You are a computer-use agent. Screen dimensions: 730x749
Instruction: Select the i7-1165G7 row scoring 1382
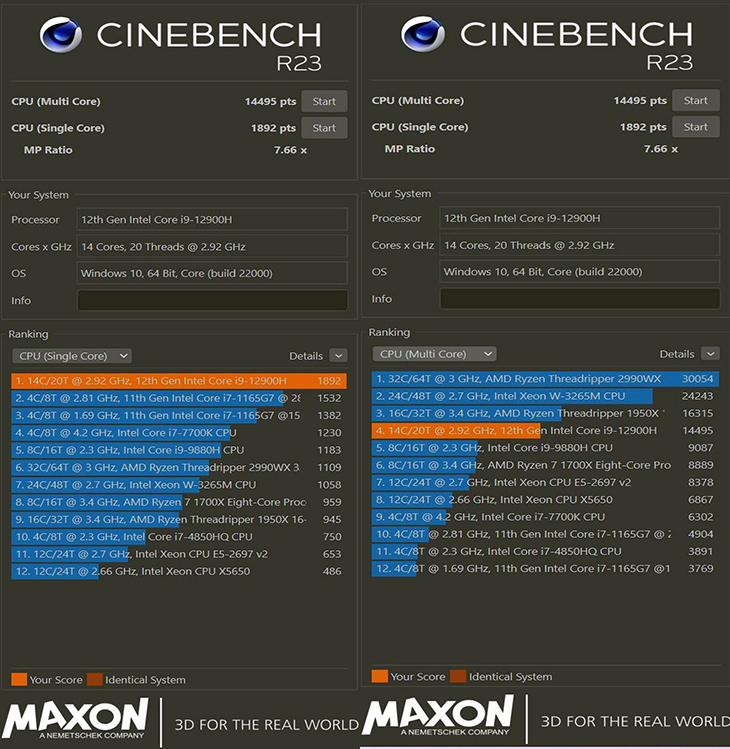point(179,415)
